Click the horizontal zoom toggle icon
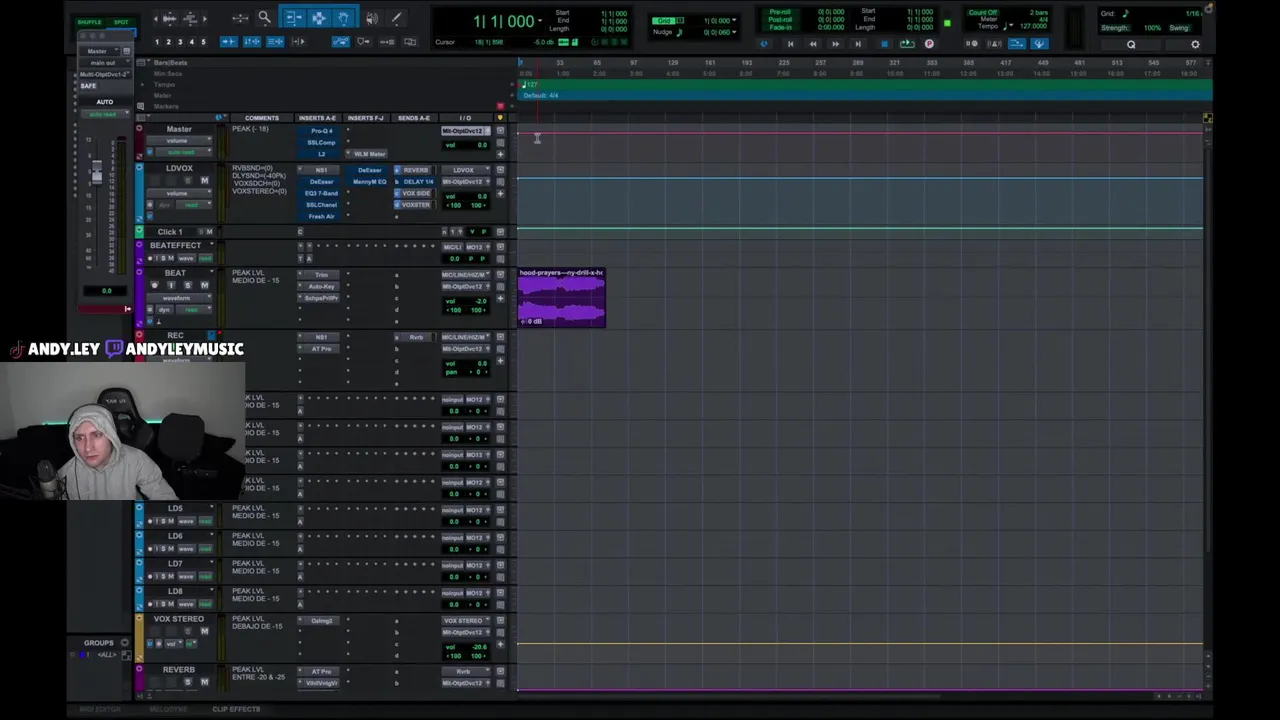The image size is (1280, 720). [240, 18]
